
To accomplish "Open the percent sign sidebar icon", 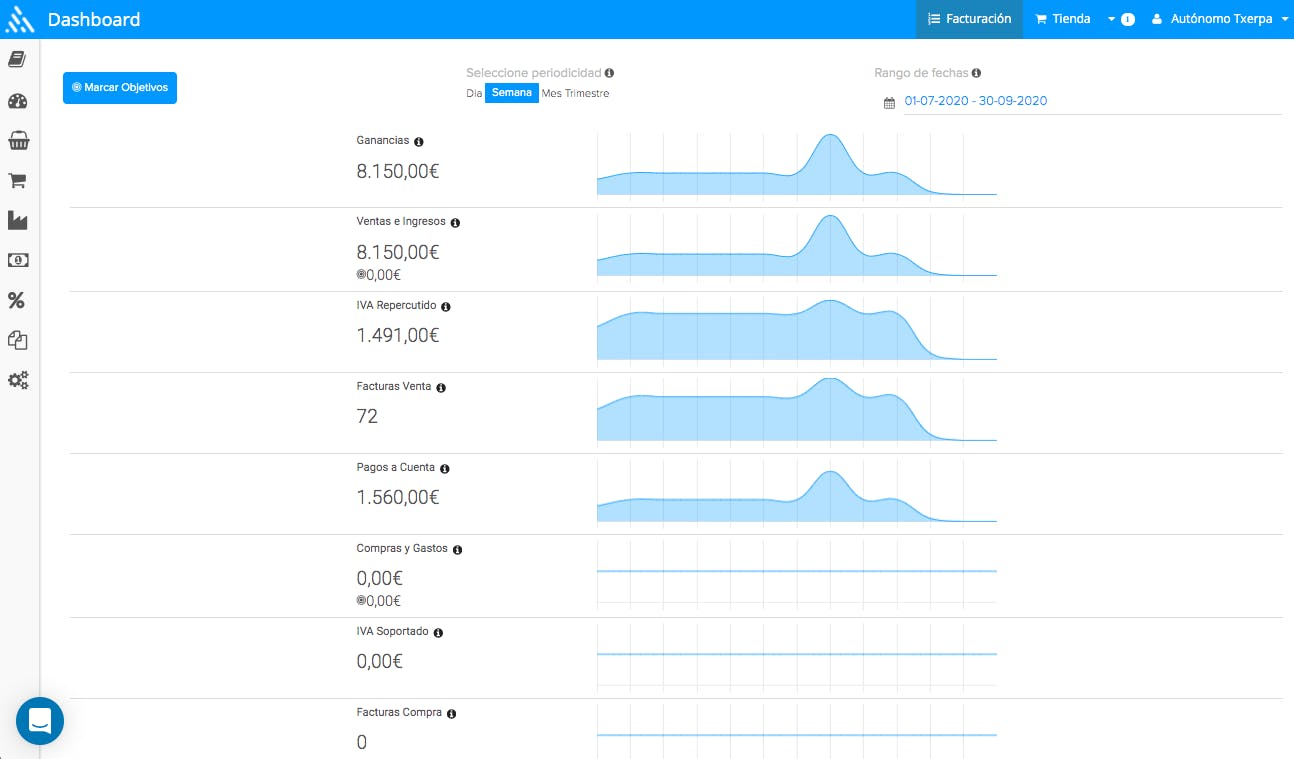I will point(17,300).
